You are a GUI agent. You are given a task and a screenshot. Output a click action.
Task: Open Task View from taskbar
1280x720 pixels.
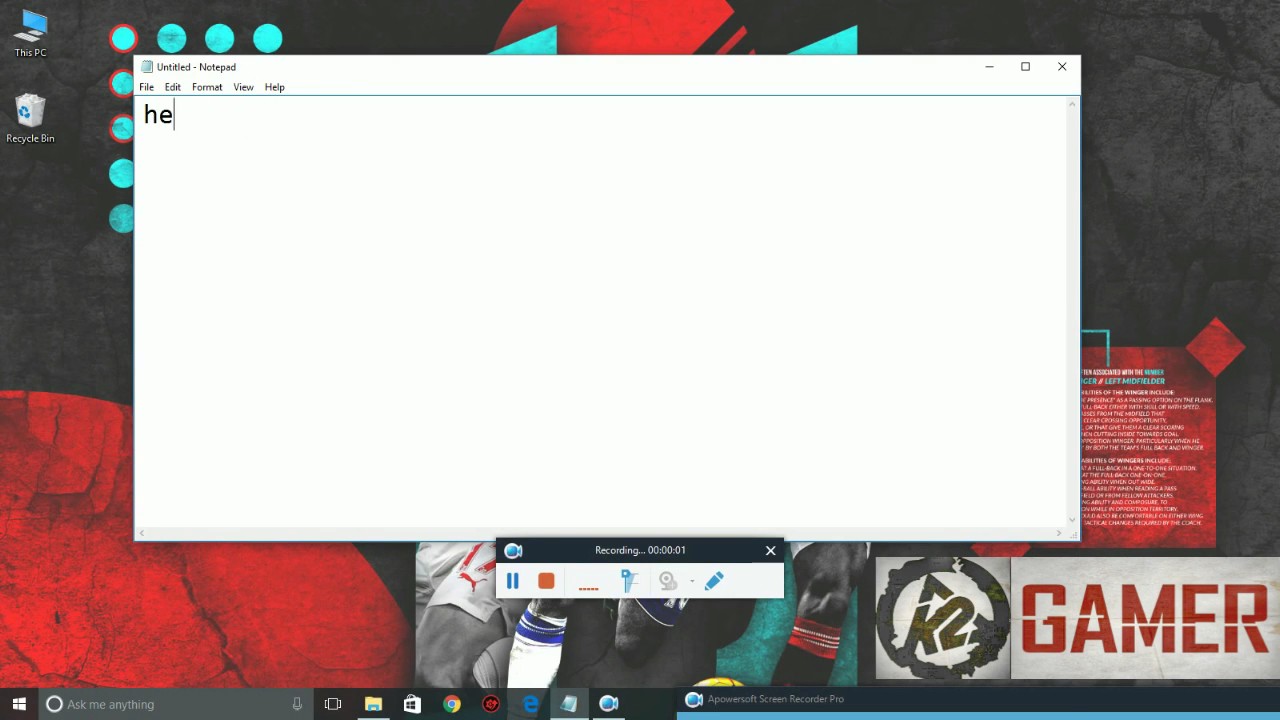point(333,704)
